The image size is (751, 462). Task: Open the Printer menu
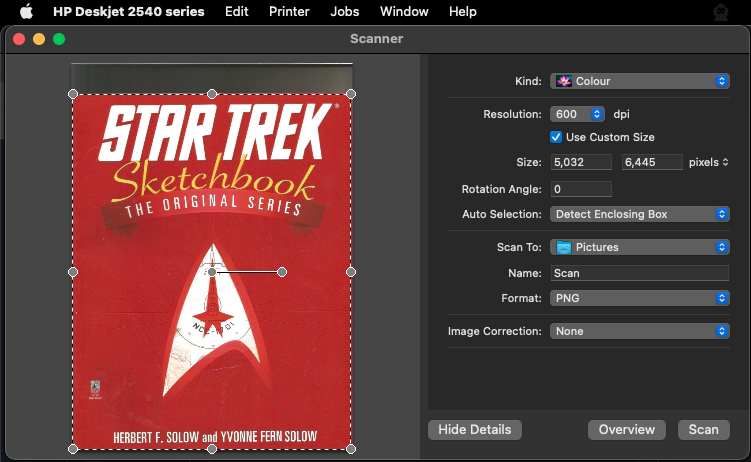289,11
